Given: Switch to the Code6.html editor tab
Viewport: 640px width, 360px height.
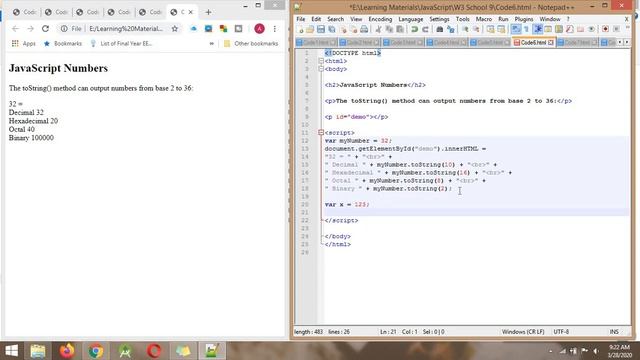Looking at the screenshot, I should click(533, 42).
